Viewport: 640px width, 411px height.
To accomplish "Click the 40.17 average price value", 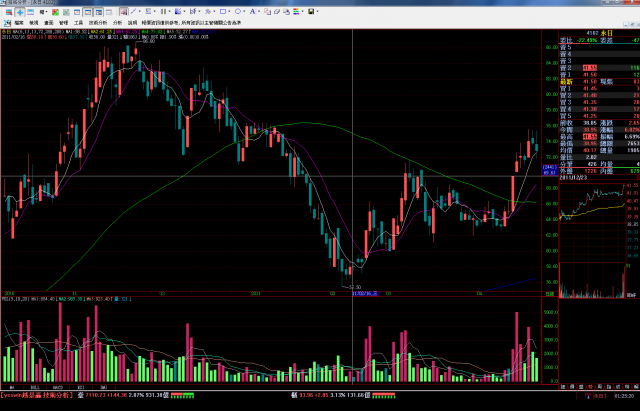I will (590, 150).
